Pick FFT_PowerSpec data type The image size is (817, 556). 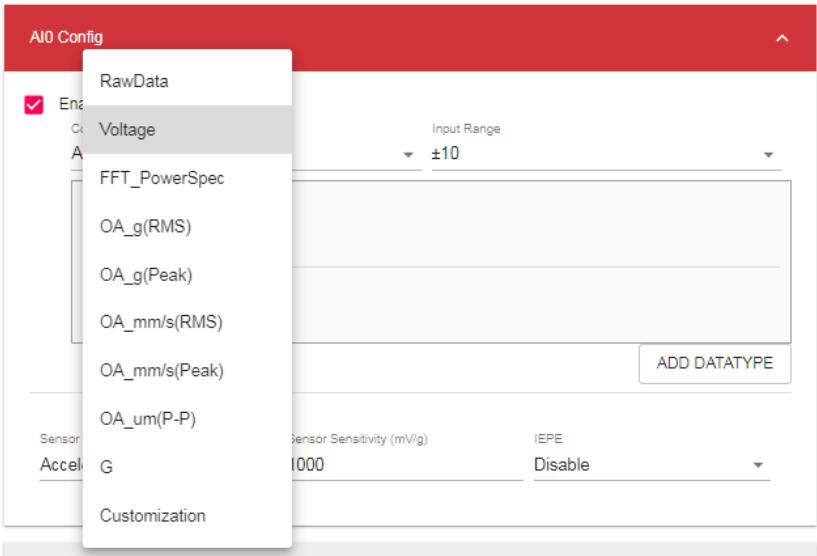click(x=187, y=178)
